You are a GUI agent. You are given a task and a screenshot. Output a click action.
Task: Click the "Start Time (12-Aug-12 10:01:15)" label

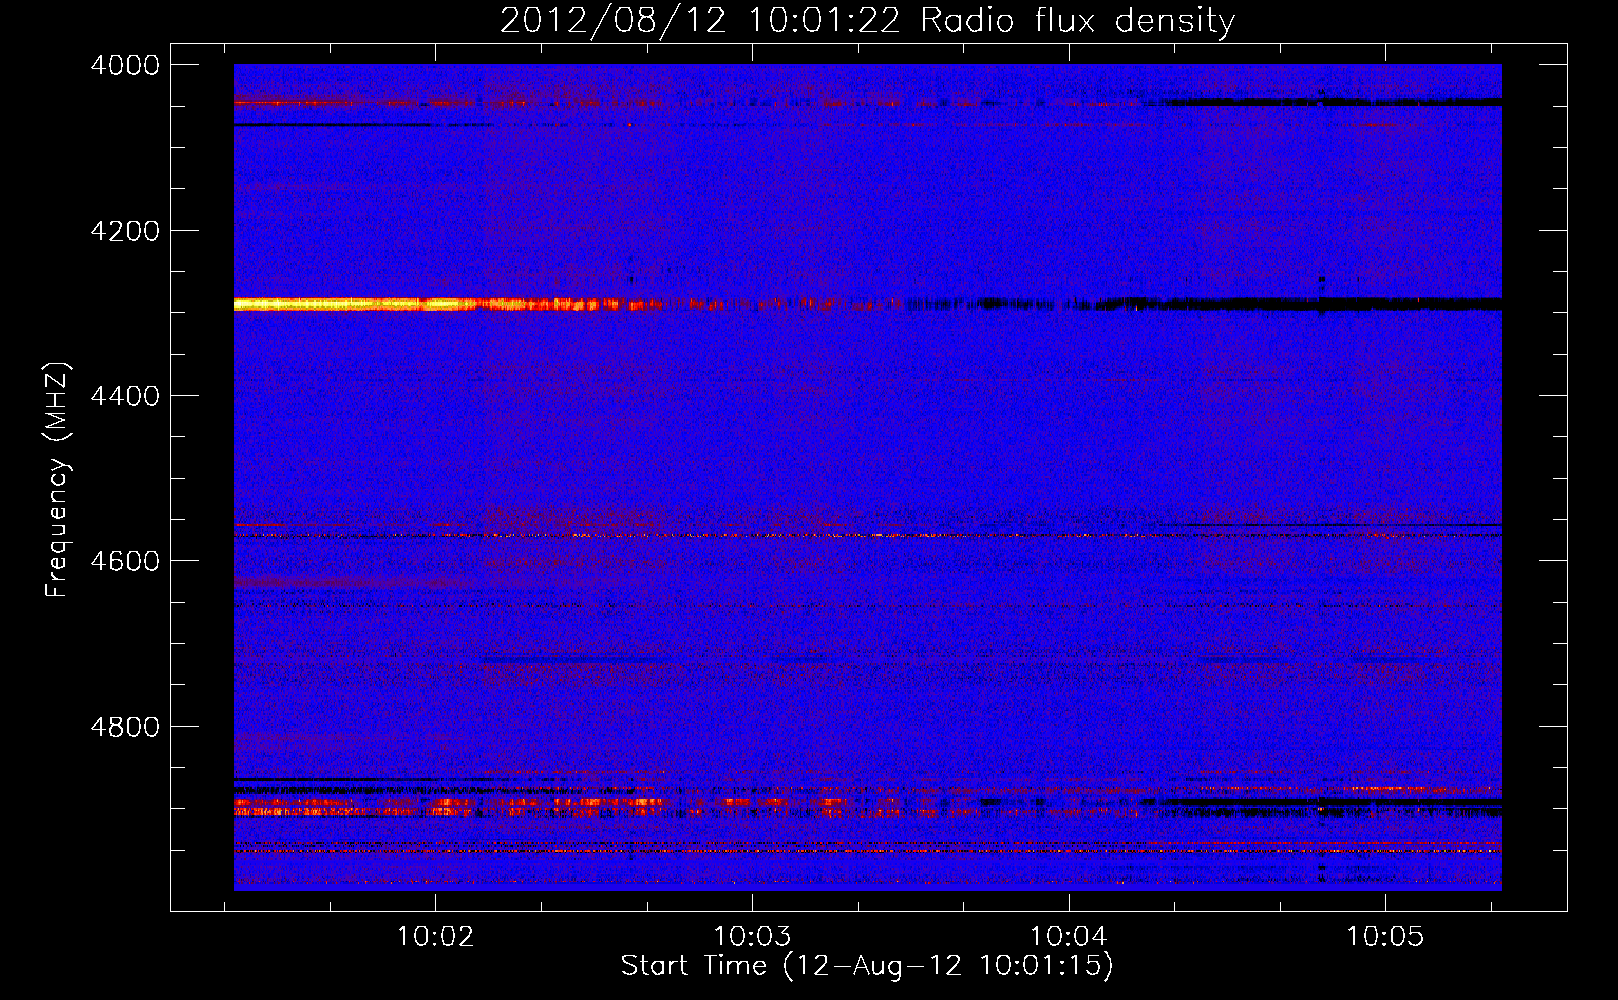tap(866, 965)
